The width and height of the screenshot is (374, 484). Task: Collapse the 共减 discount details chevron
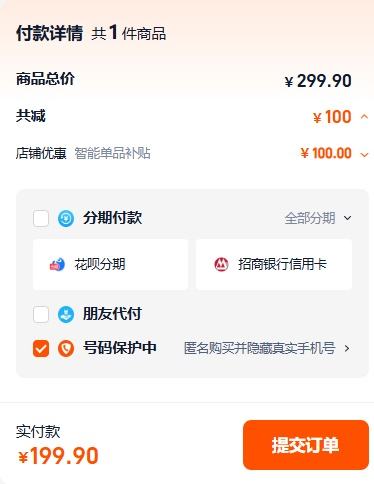(x=364, y=117)
